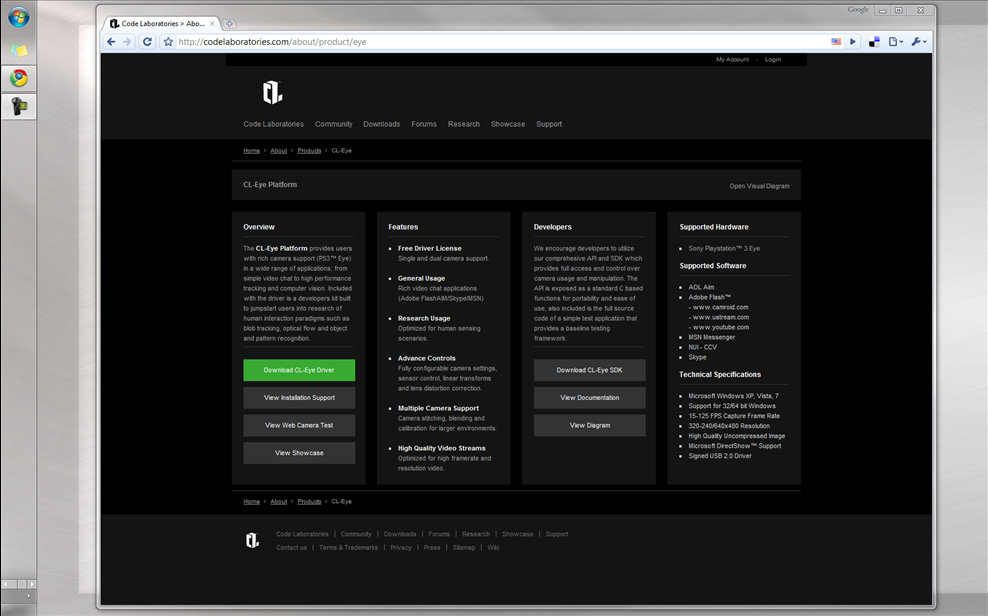Click Sony Playstation 3 Eye hardware entry

click(724, 249)
